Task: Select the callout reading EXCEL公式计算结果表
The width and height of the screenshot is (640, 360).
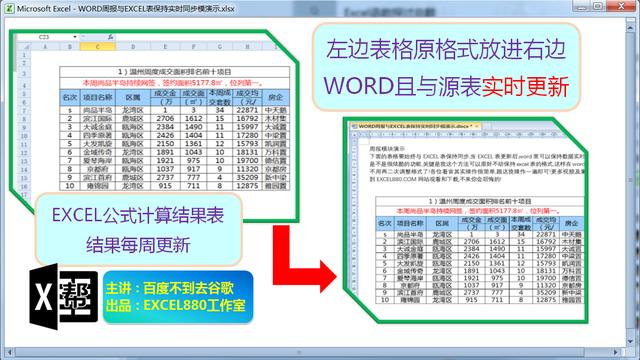Action: [138, 229]
